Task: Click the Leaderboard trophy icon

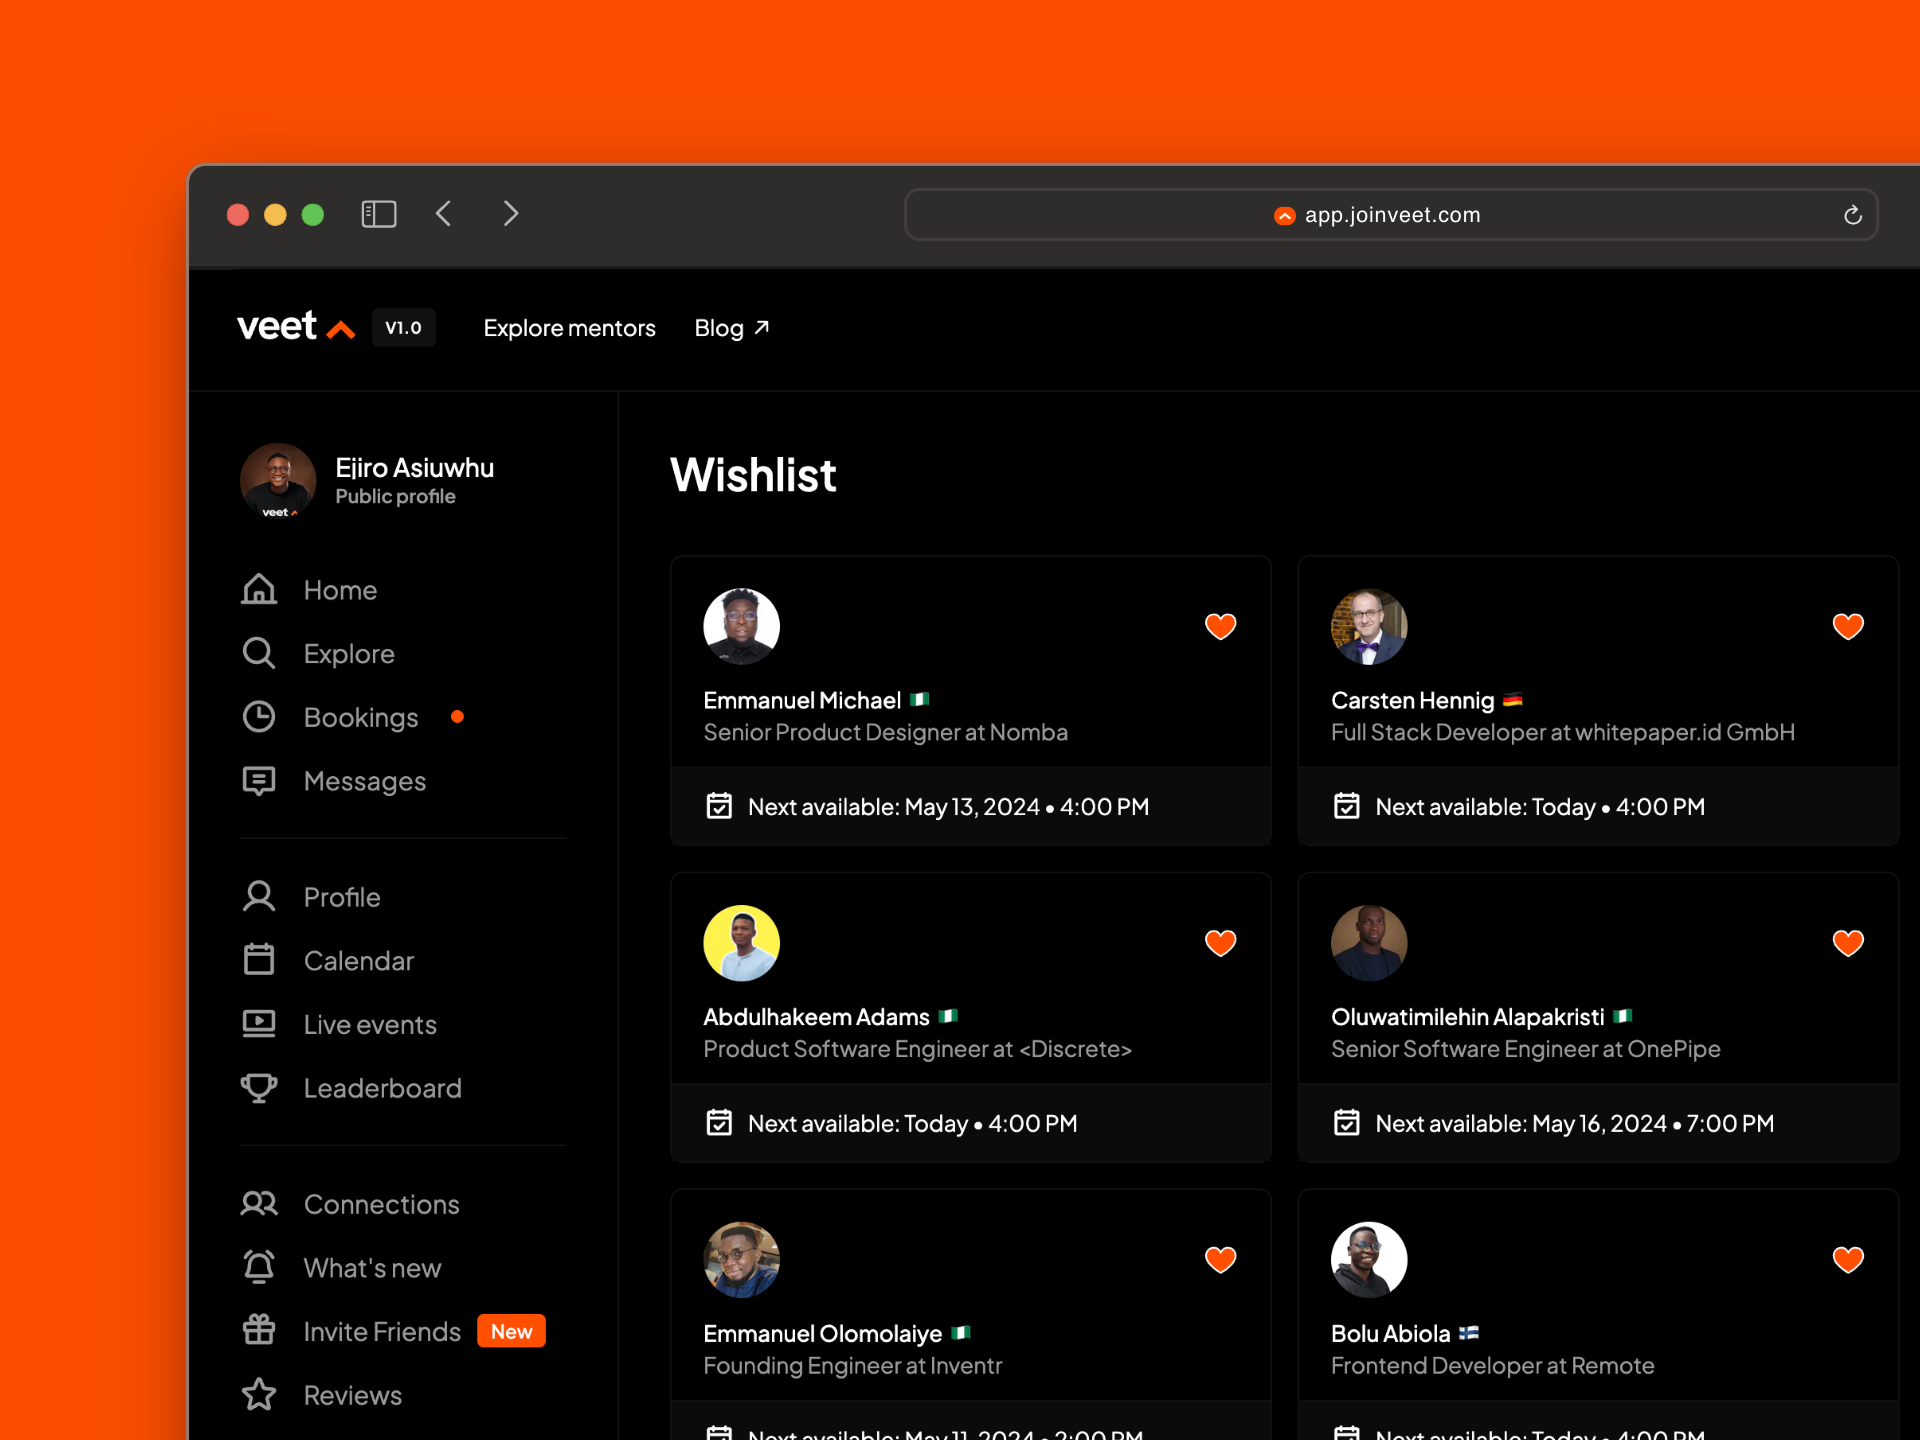Action: (x=259, y=1088)
